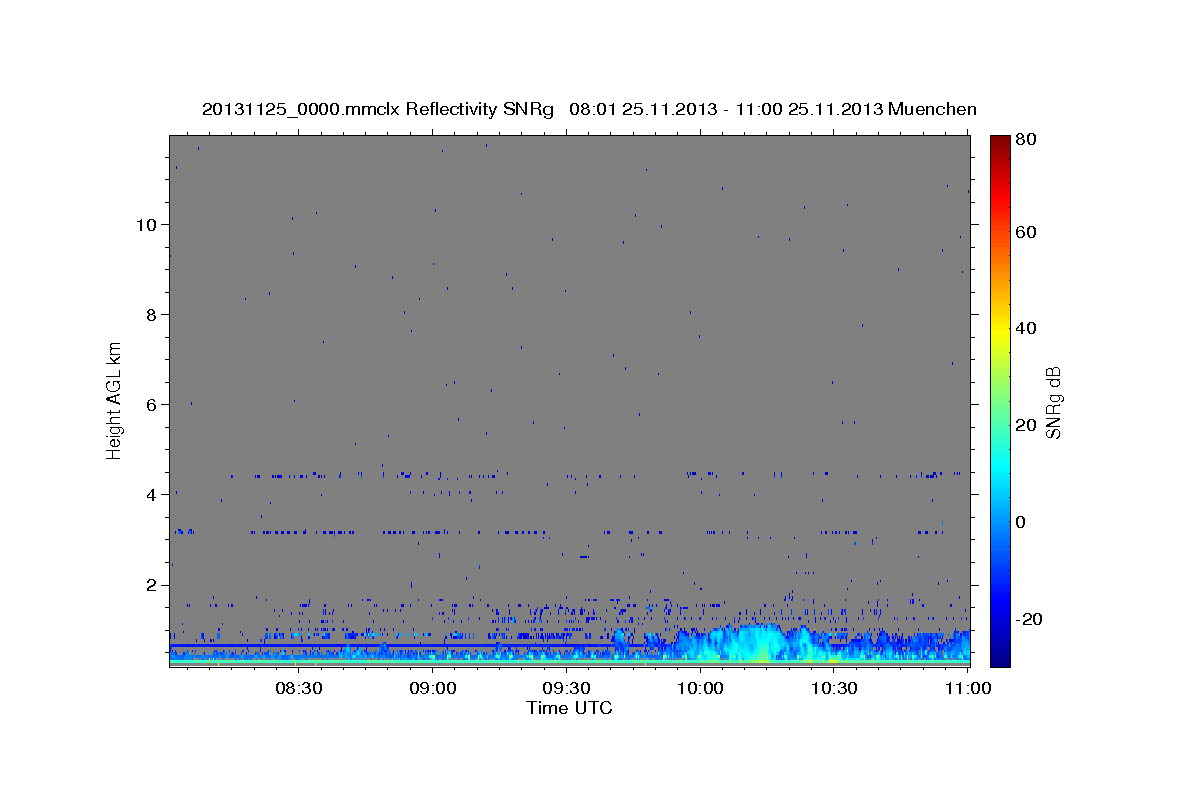This screenshot has width=1200, height=800.
Task: Click the height tick label 8
Action: click(x=152, y=314)
